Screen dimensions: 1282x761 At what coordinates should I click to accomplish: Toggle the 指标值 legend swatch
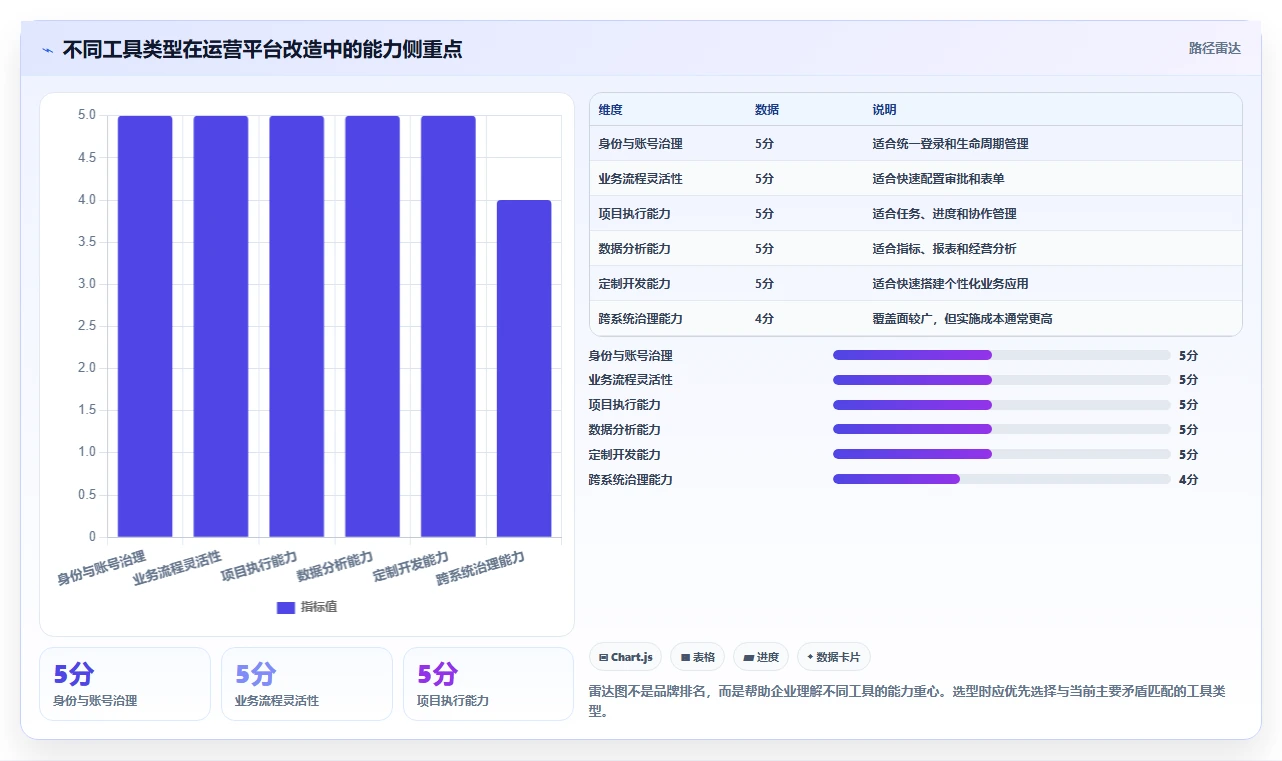click(x=286, y=607)
